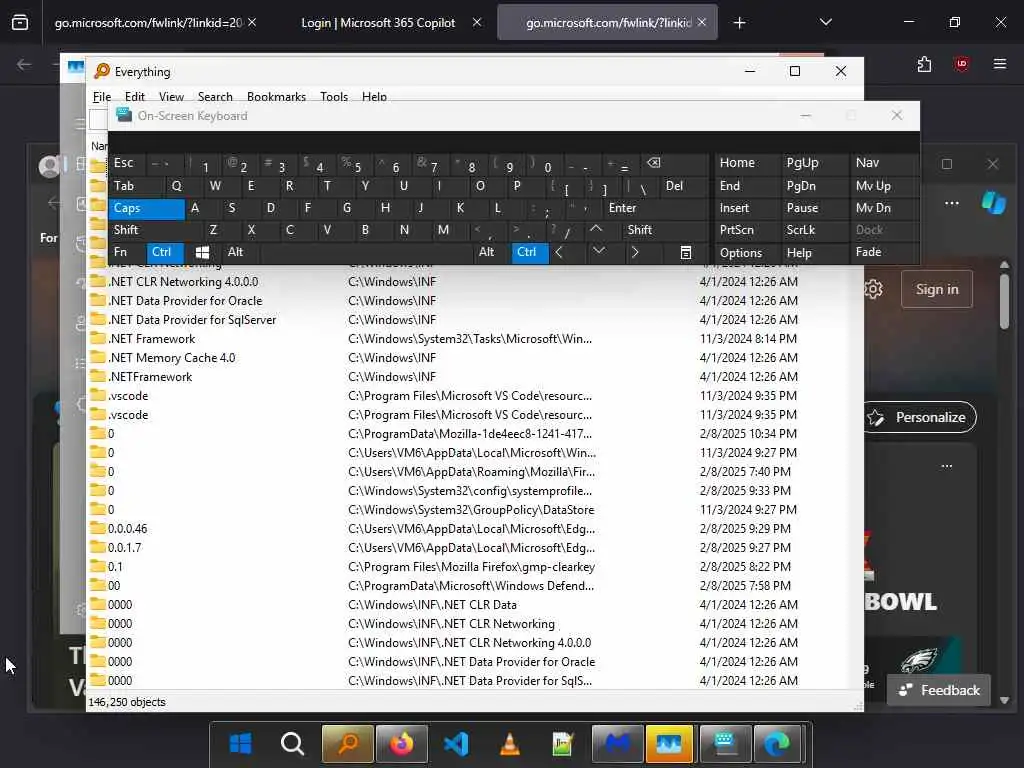1024x768 pixels.
Task: Toggle the Fn key on keyboard
Action: tap(127, 252)
